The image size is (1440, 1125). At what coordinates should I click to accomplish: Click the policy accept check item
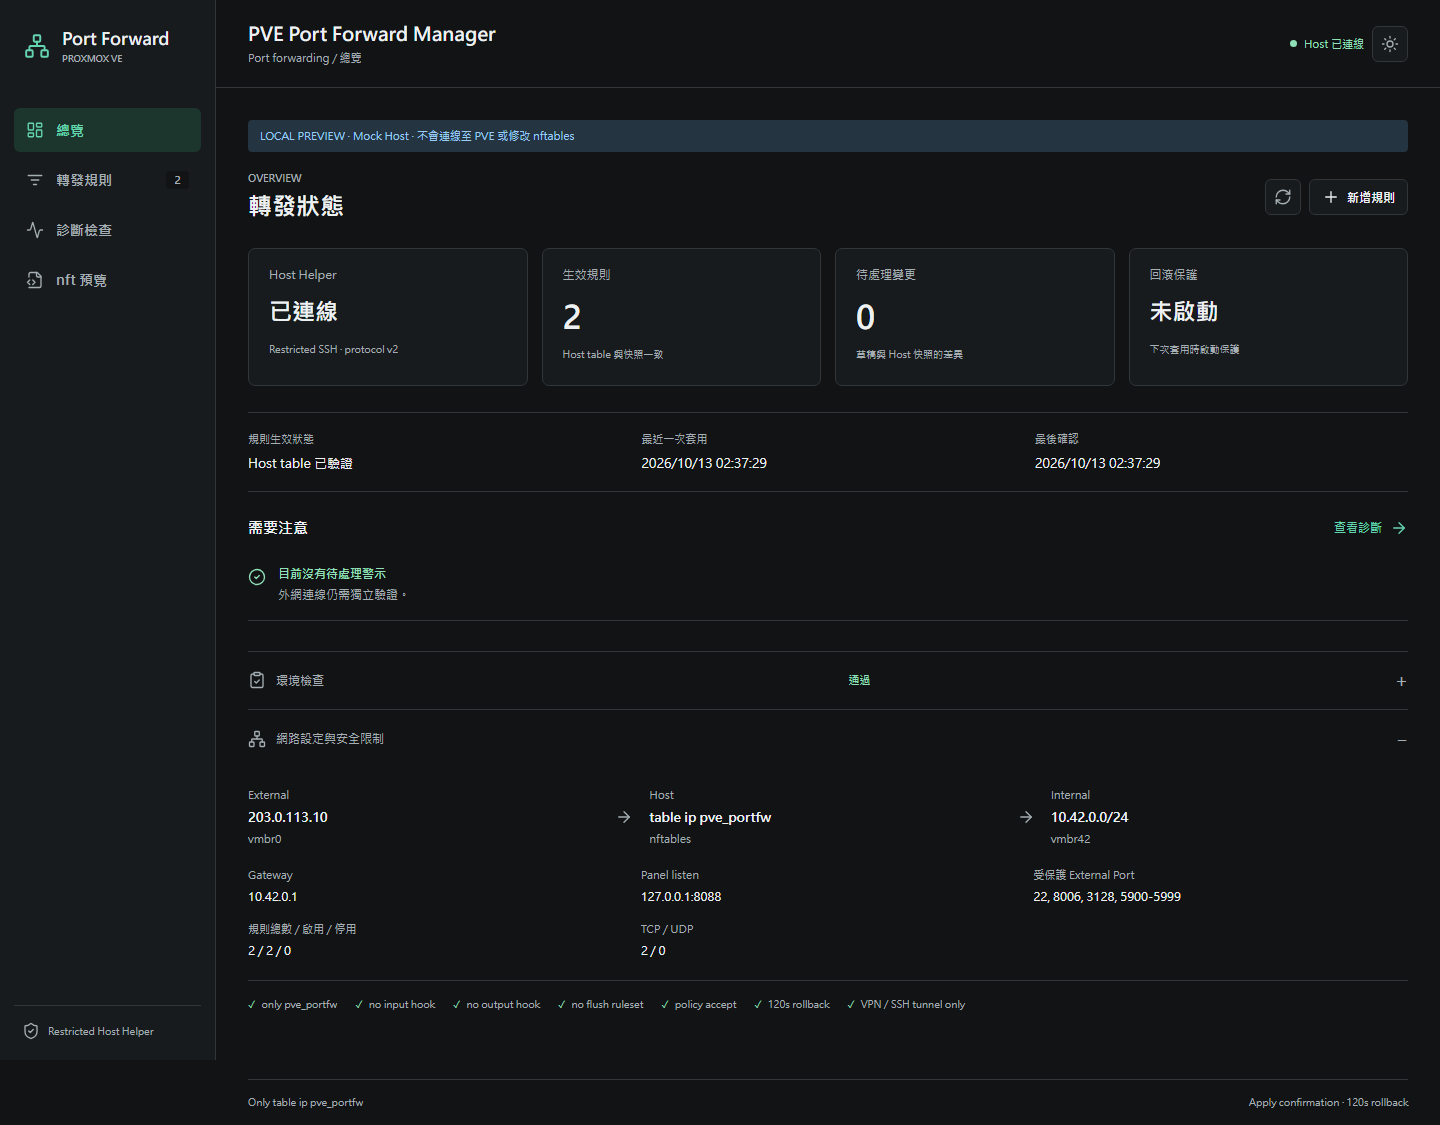[x=698, y=1004]
